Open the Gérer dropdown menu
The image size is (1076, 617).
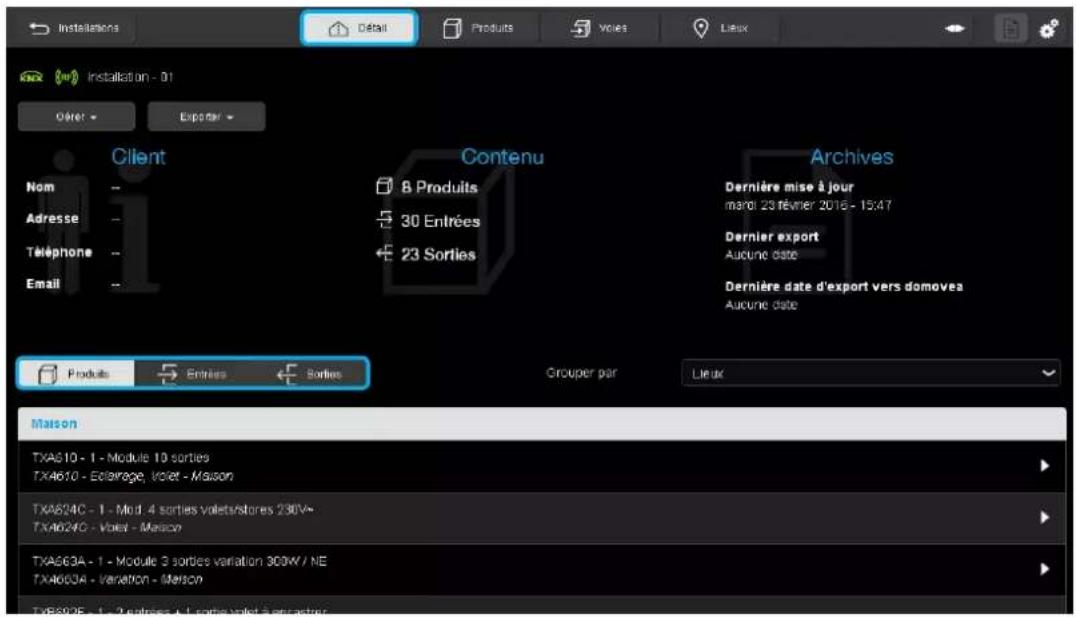tap(76, 117)
